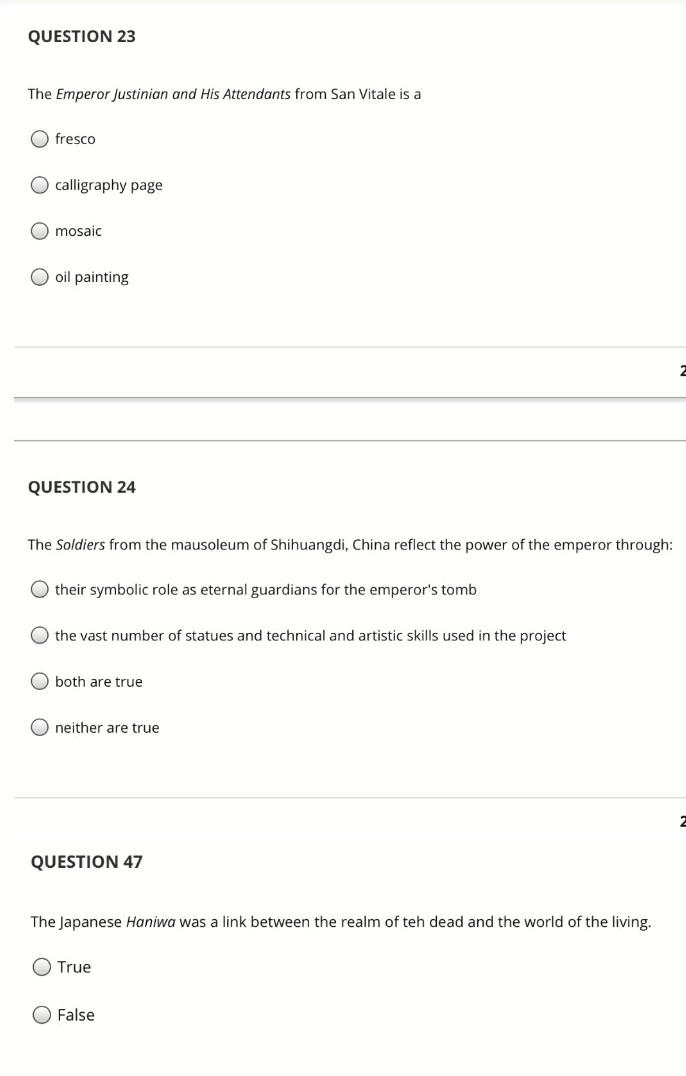Screen dimensions: 686x1076
Task: Select "True" for Question 47
Action: pyautogui.click(x=40, y=967)
